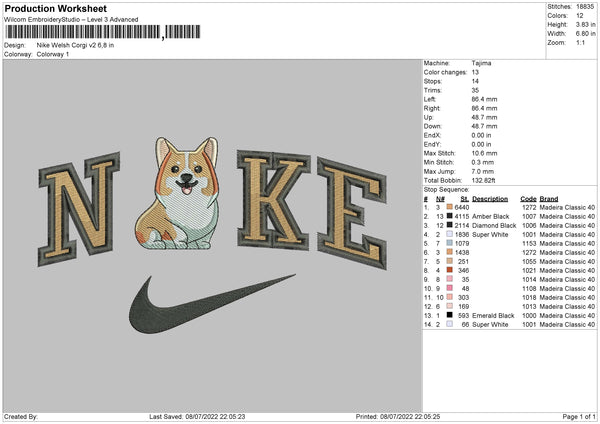Pick the Amber Black color swatch
This screenshot has height=424, width=600.
click(x=451, y=216)
